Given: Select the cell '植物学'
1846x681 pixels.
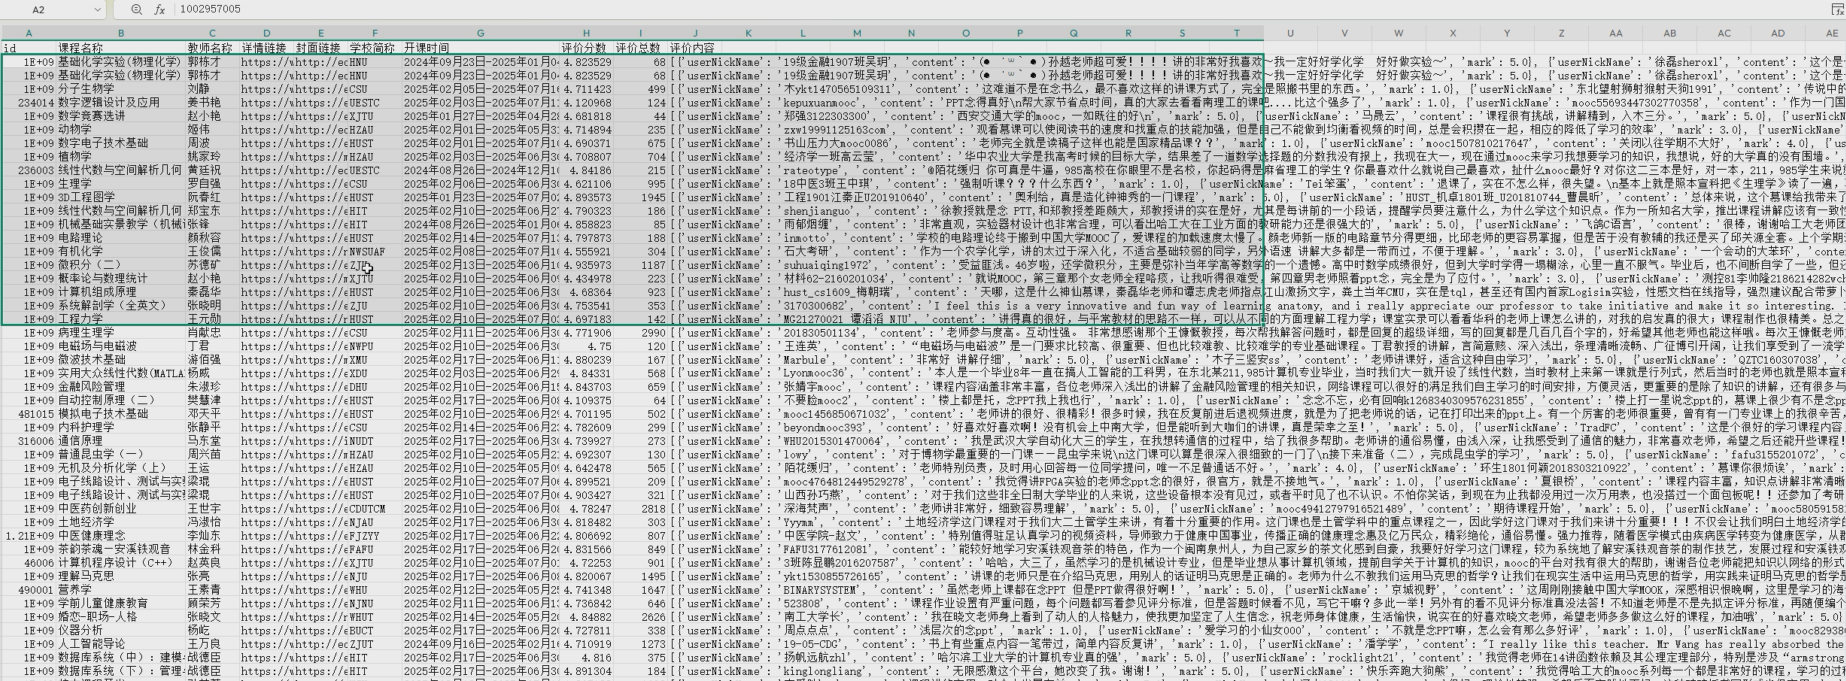Looking at the screenshot, I should [121, 156].
